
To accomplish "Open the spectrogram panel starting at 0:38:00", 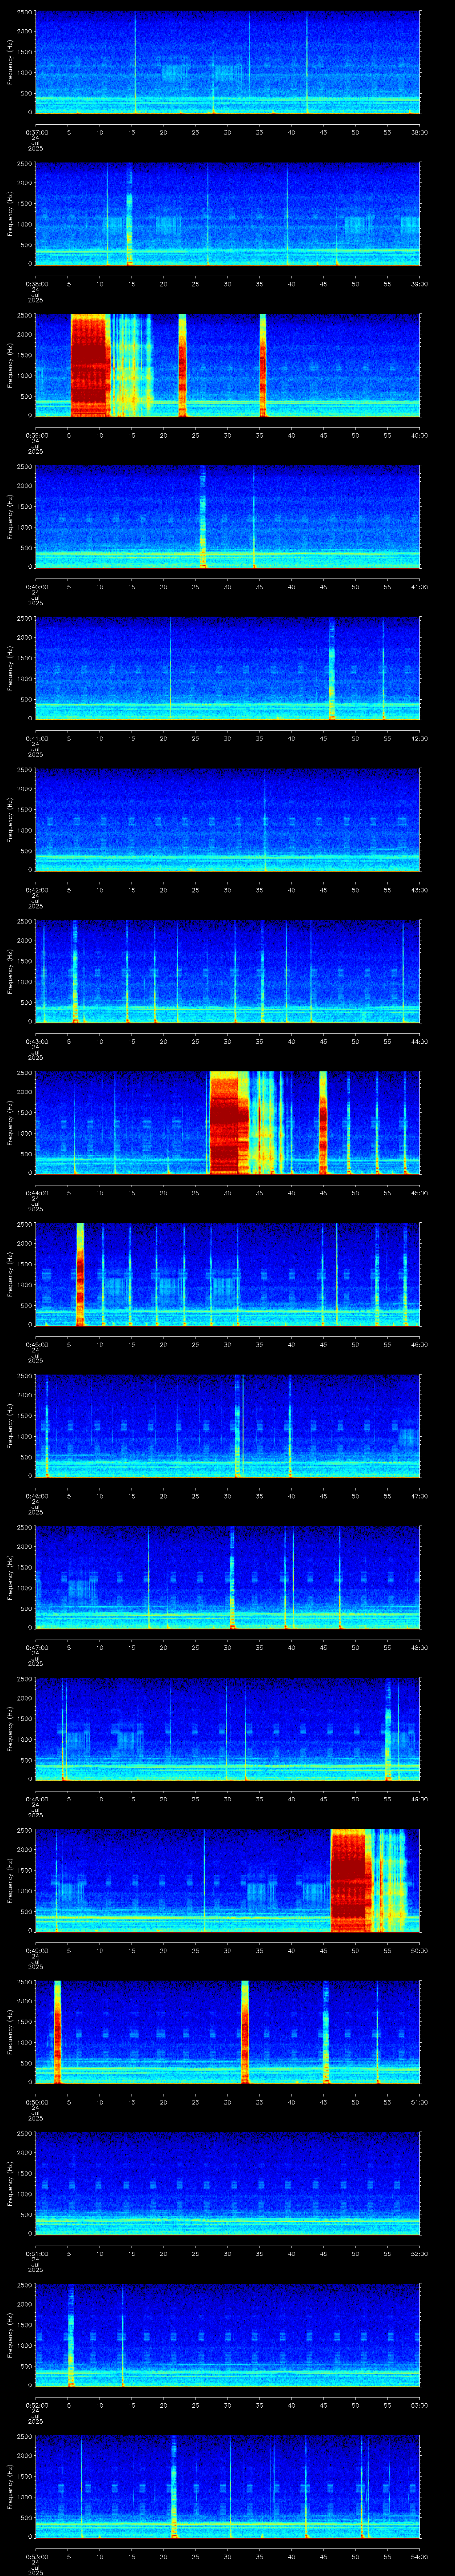I will pos(228,214).
